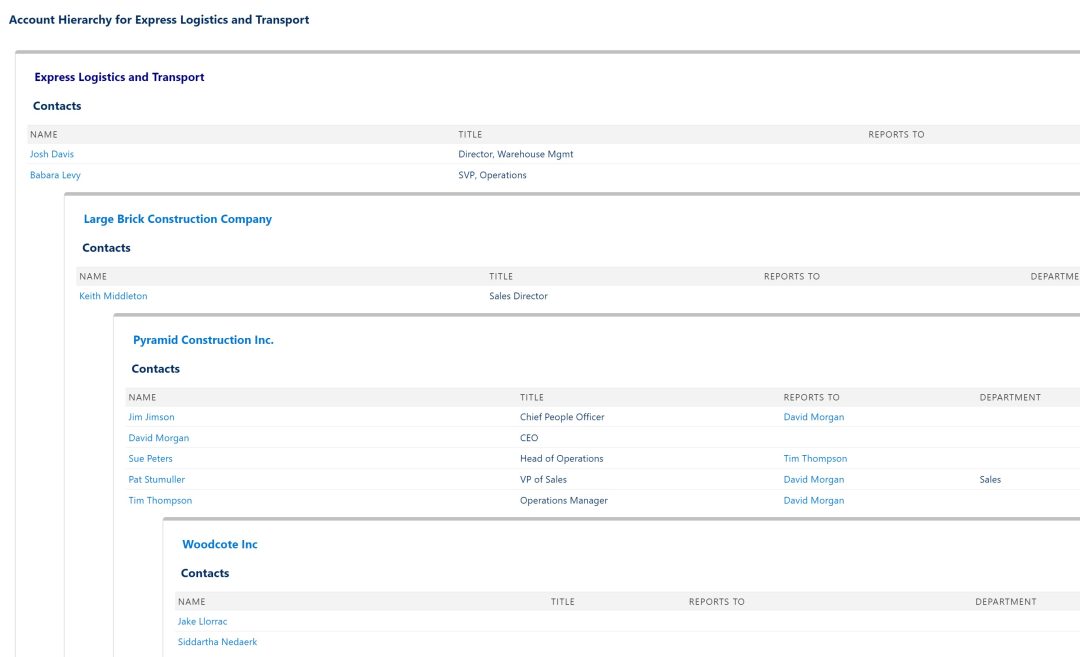The width and height of the screenshot is (1080, 657).
Task: Click the Sales department value for Pat Stumuller
Action: tap(990, 479)
